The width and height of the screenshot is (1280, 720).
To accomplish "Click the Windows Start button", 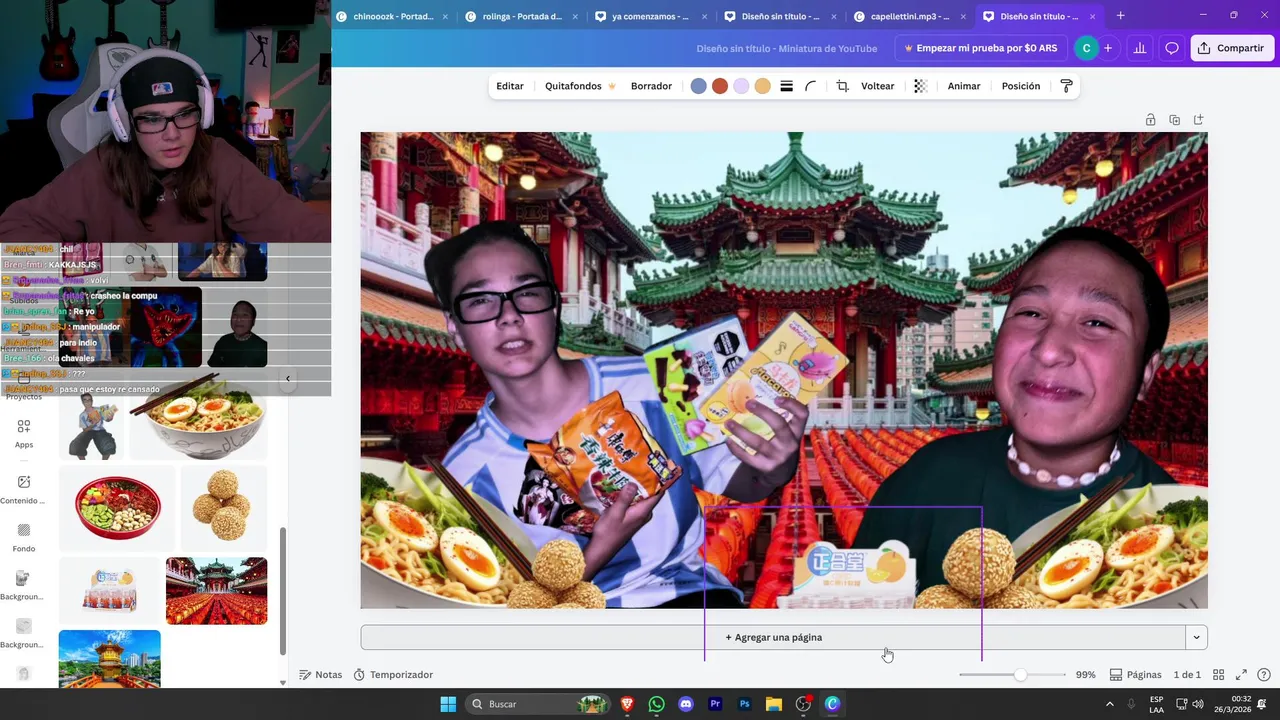I will (x=447, y=704).
